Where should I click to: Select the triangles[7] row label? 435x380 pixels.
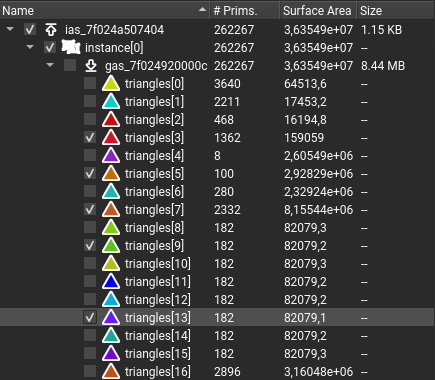click(154, 210)
